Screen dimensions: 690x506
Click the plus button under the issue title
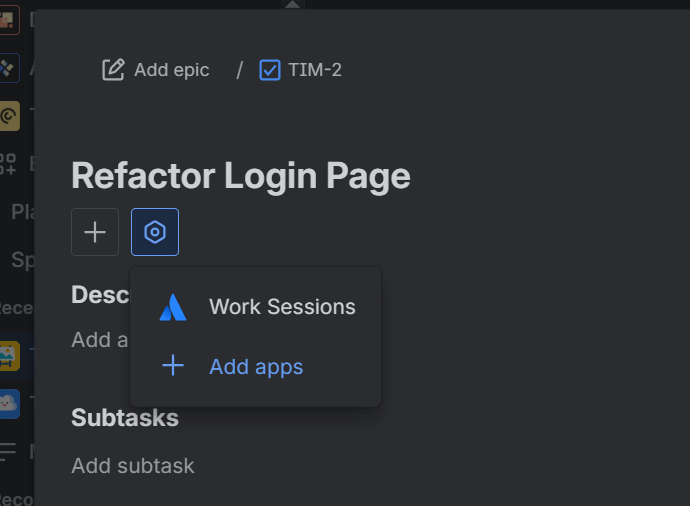(95, 232)
